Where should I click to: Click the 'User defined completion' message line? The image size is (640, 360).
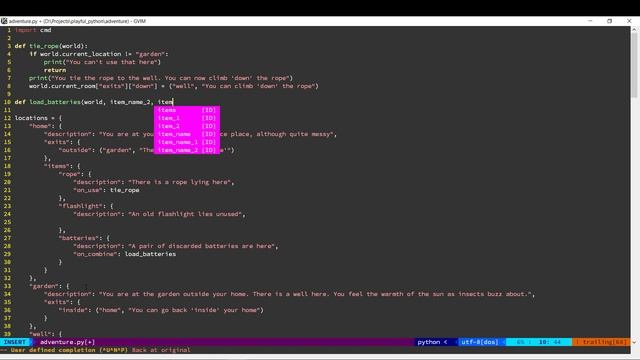(x=96, y=350)
